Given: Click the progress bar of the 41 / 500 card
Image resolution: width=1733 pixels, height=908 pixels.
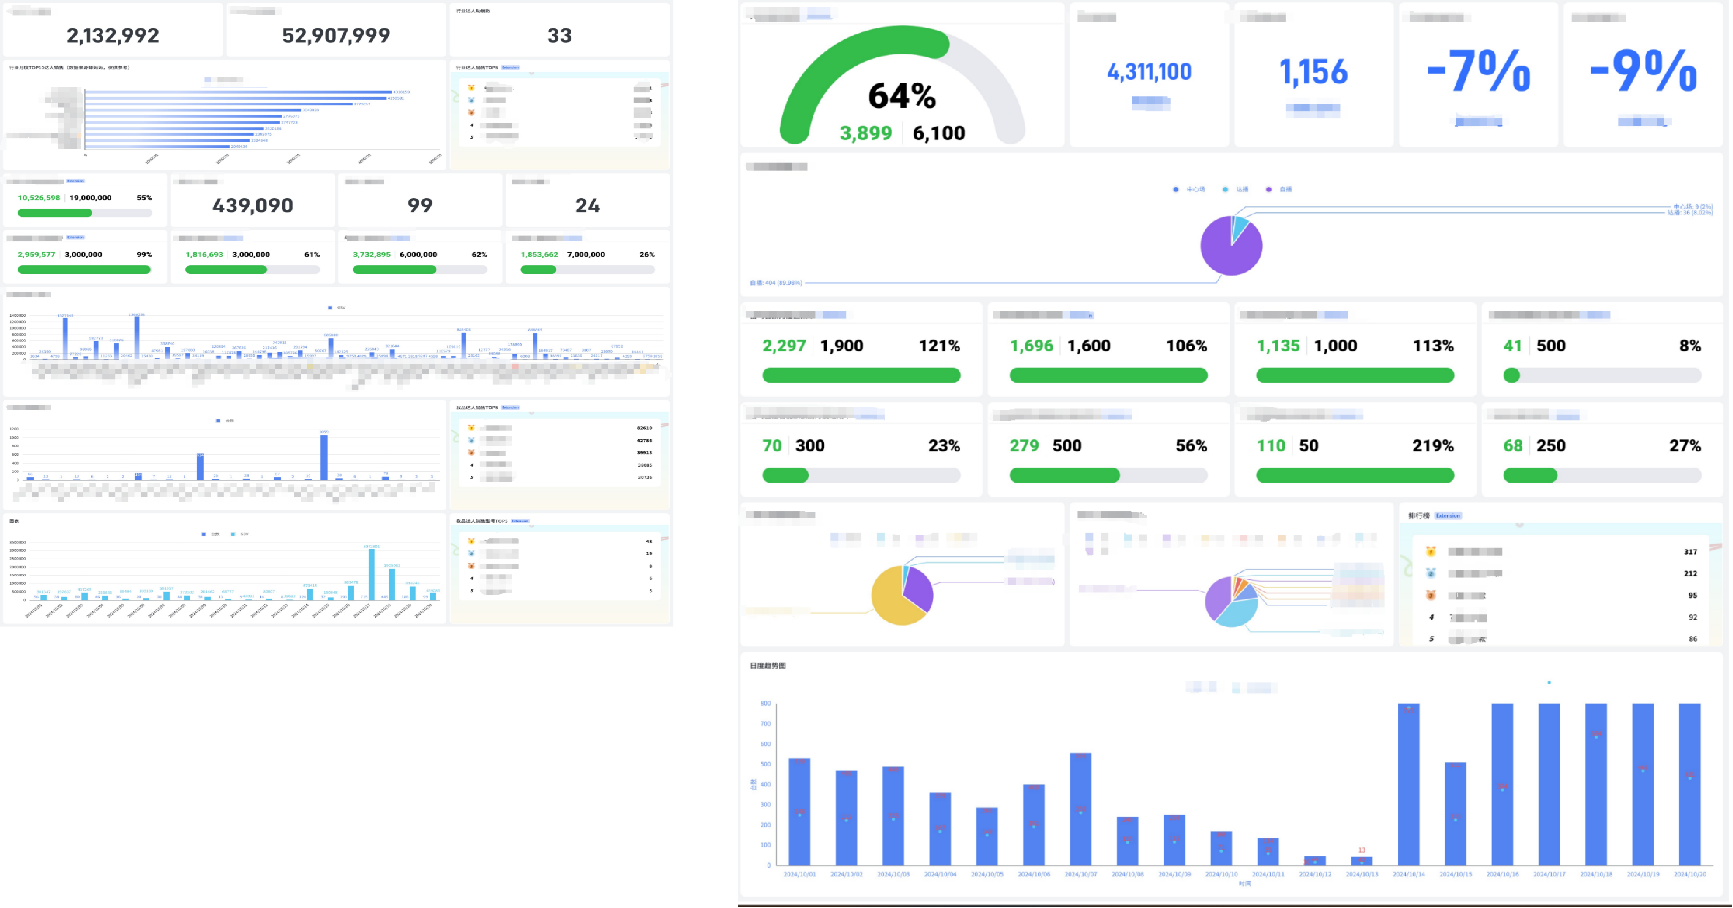Looking at the screenshot, I should tap(1602, 376).
